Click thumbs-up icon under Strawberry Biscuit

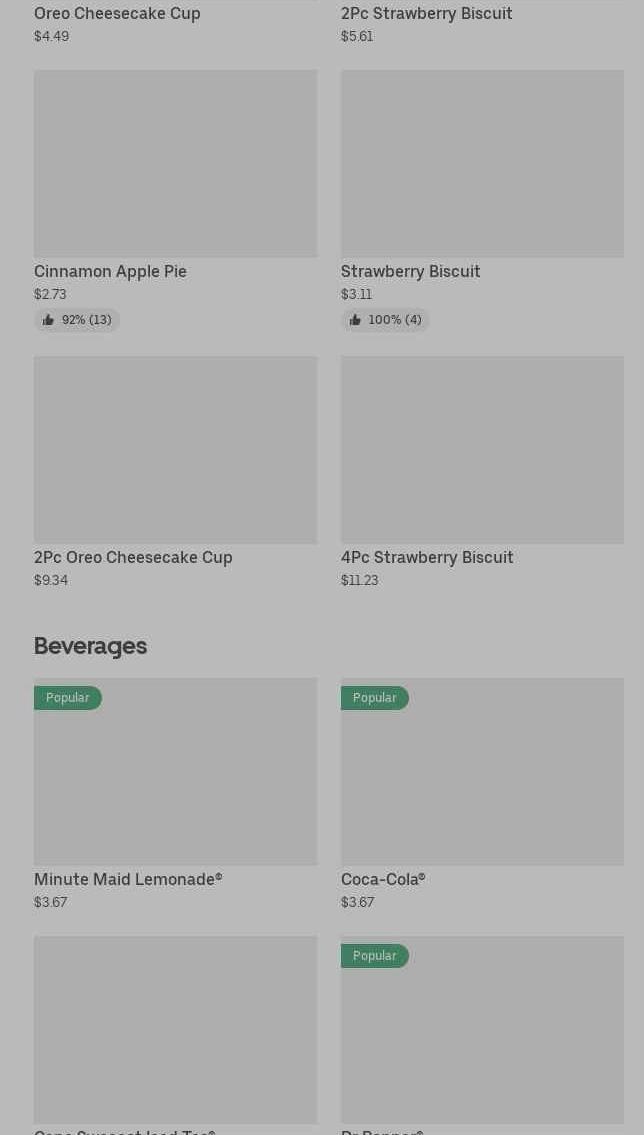[x=355, y=320]
